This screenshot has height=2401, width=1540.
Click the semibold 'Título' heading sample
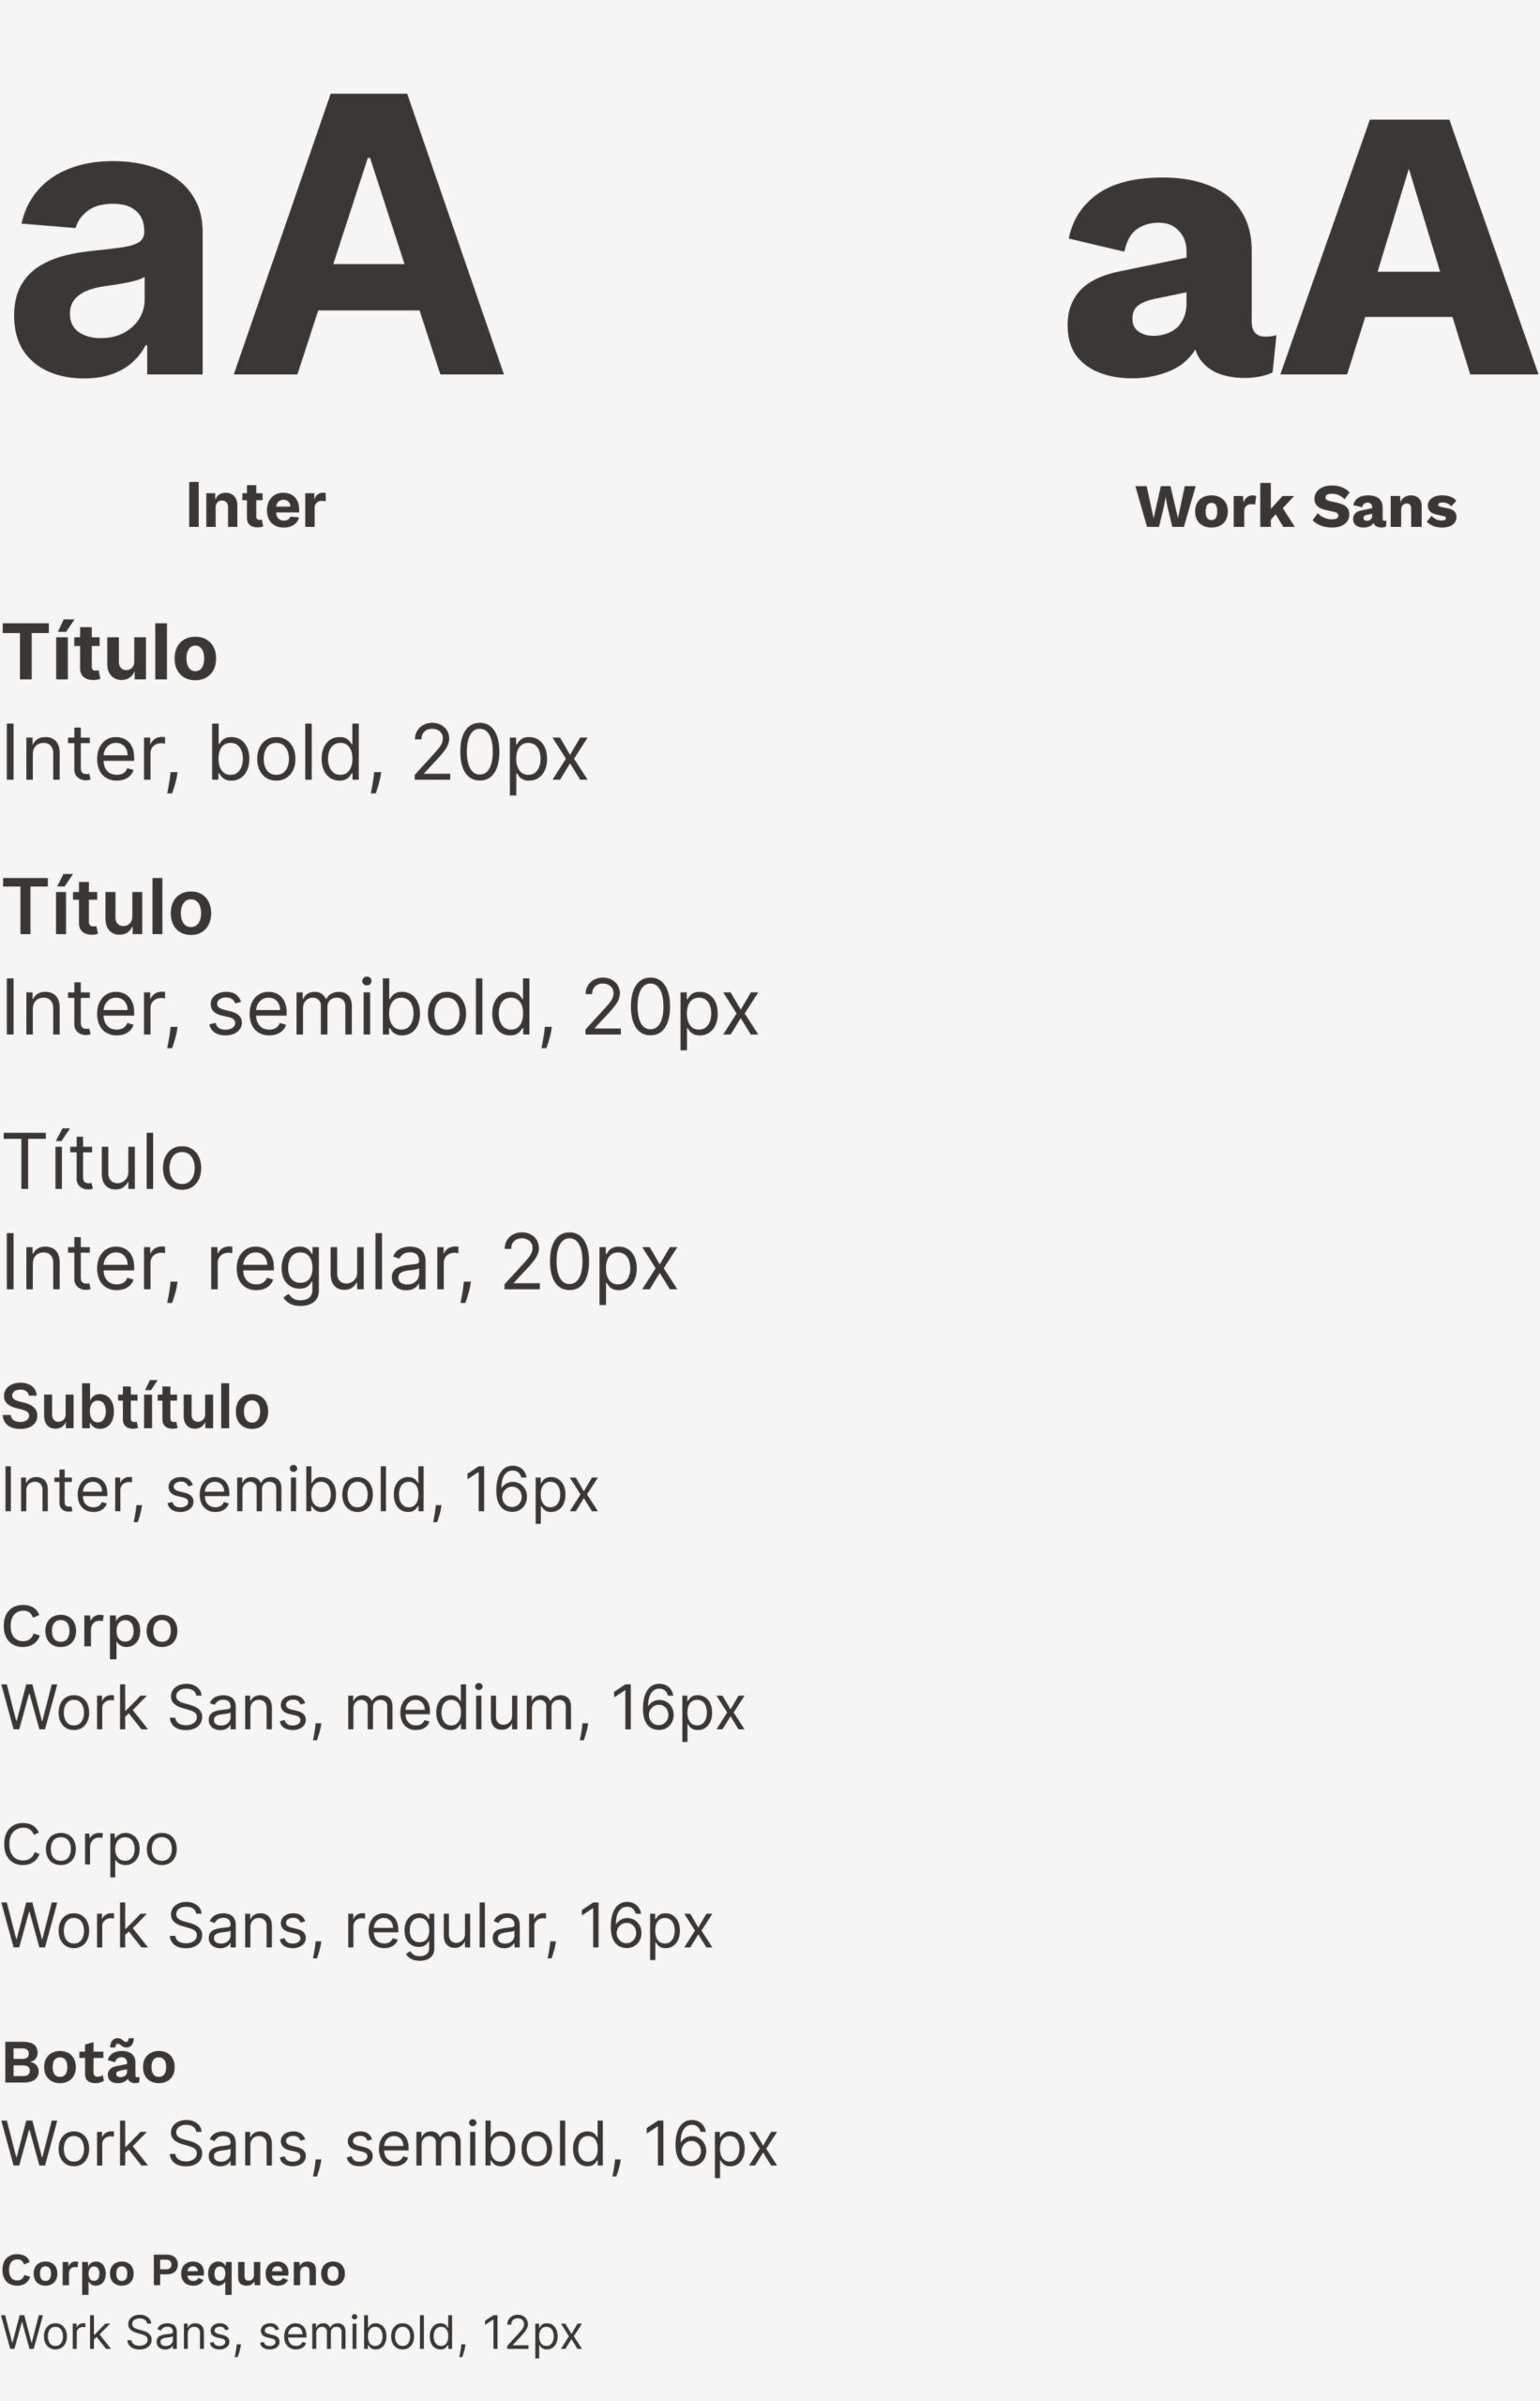[x=108, y=907]
